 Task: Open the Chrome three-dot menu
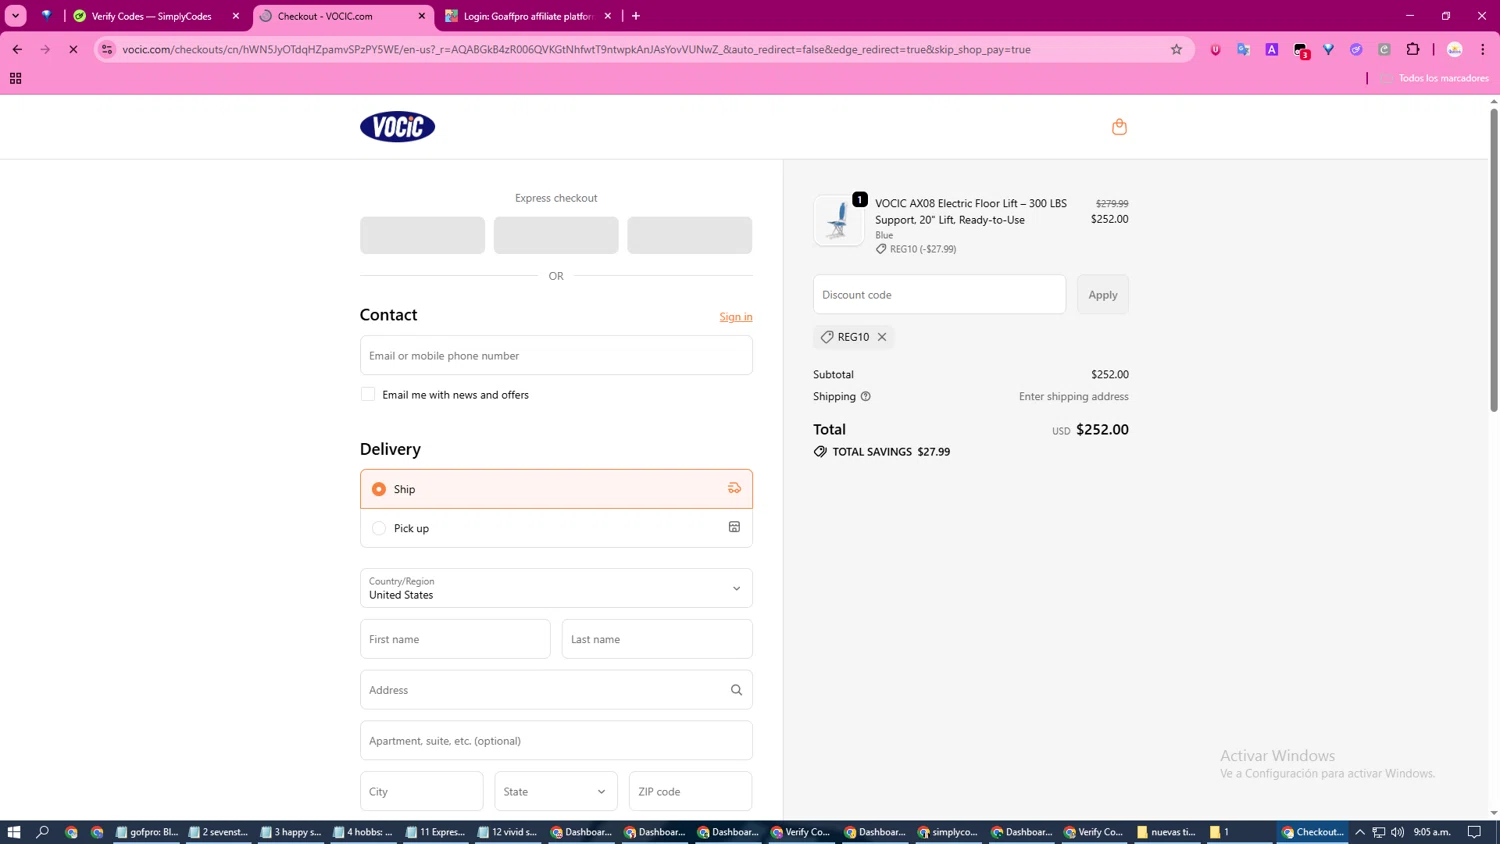pyautogui.click(x=1483, y=49)
